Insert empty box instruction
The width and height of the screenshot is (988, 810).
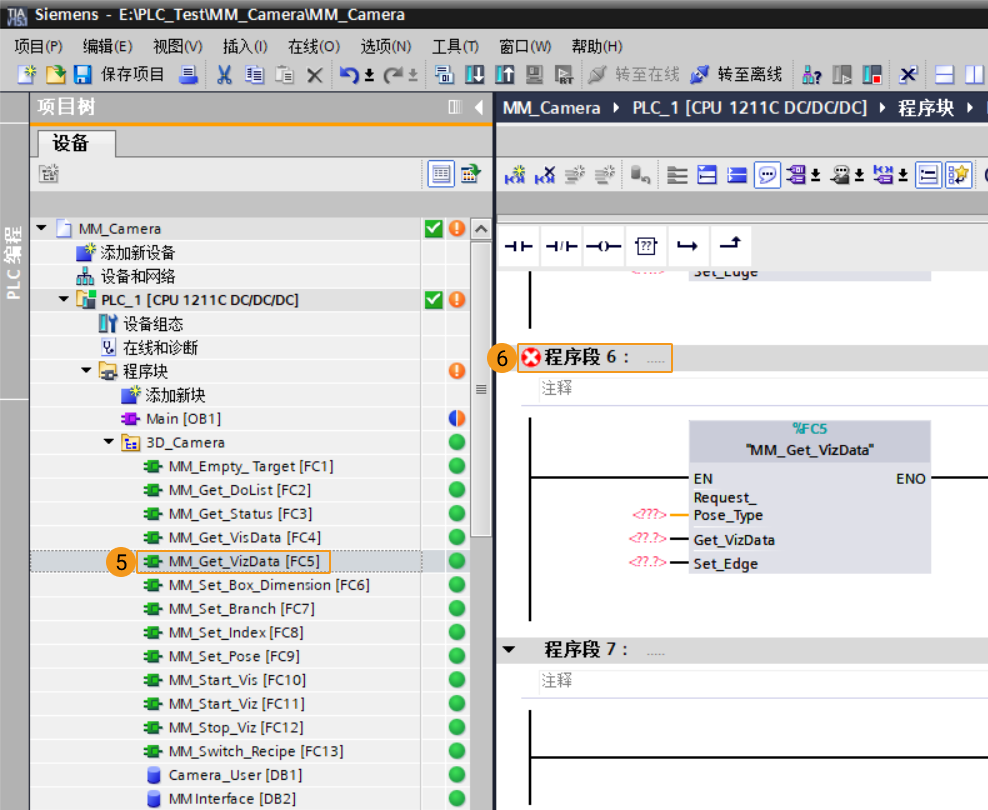click(x=646, y=246)
